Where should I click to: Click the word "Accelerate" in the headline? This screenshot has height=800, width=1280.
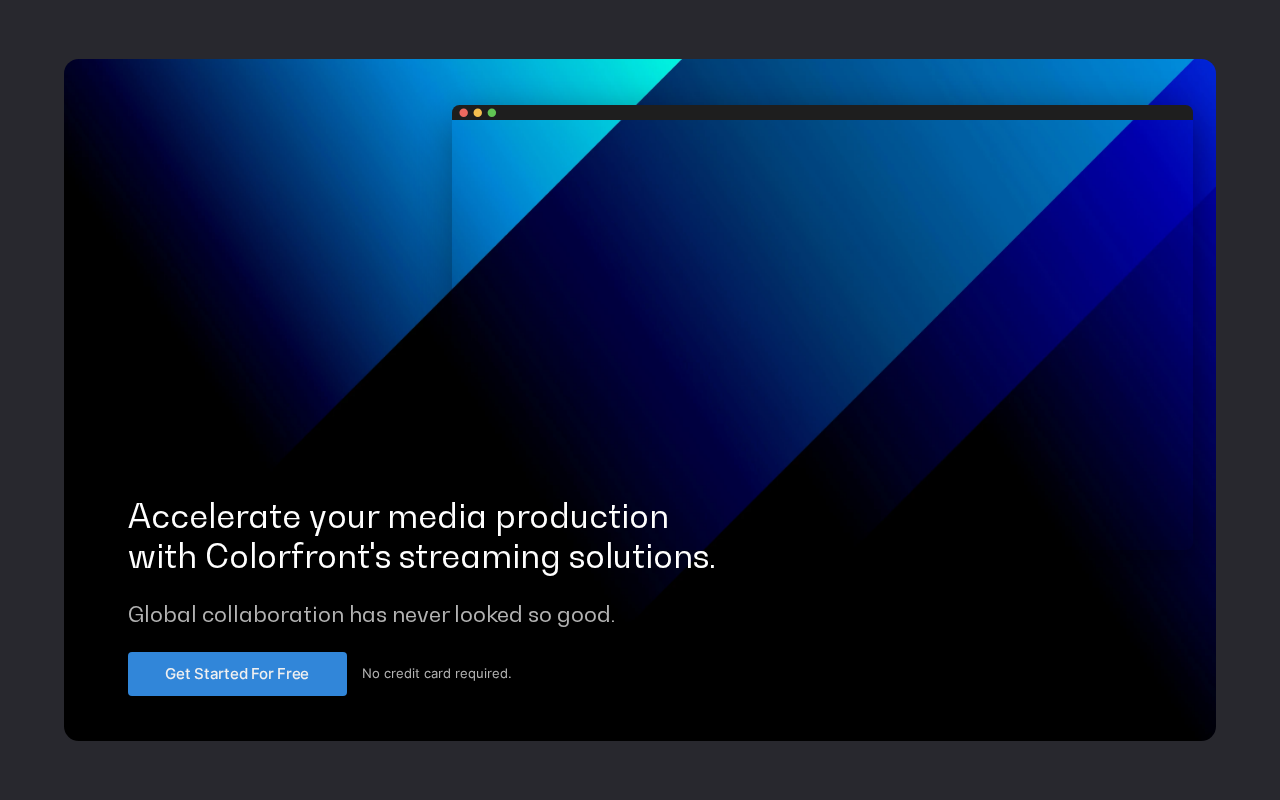click(x=214, y=517)
